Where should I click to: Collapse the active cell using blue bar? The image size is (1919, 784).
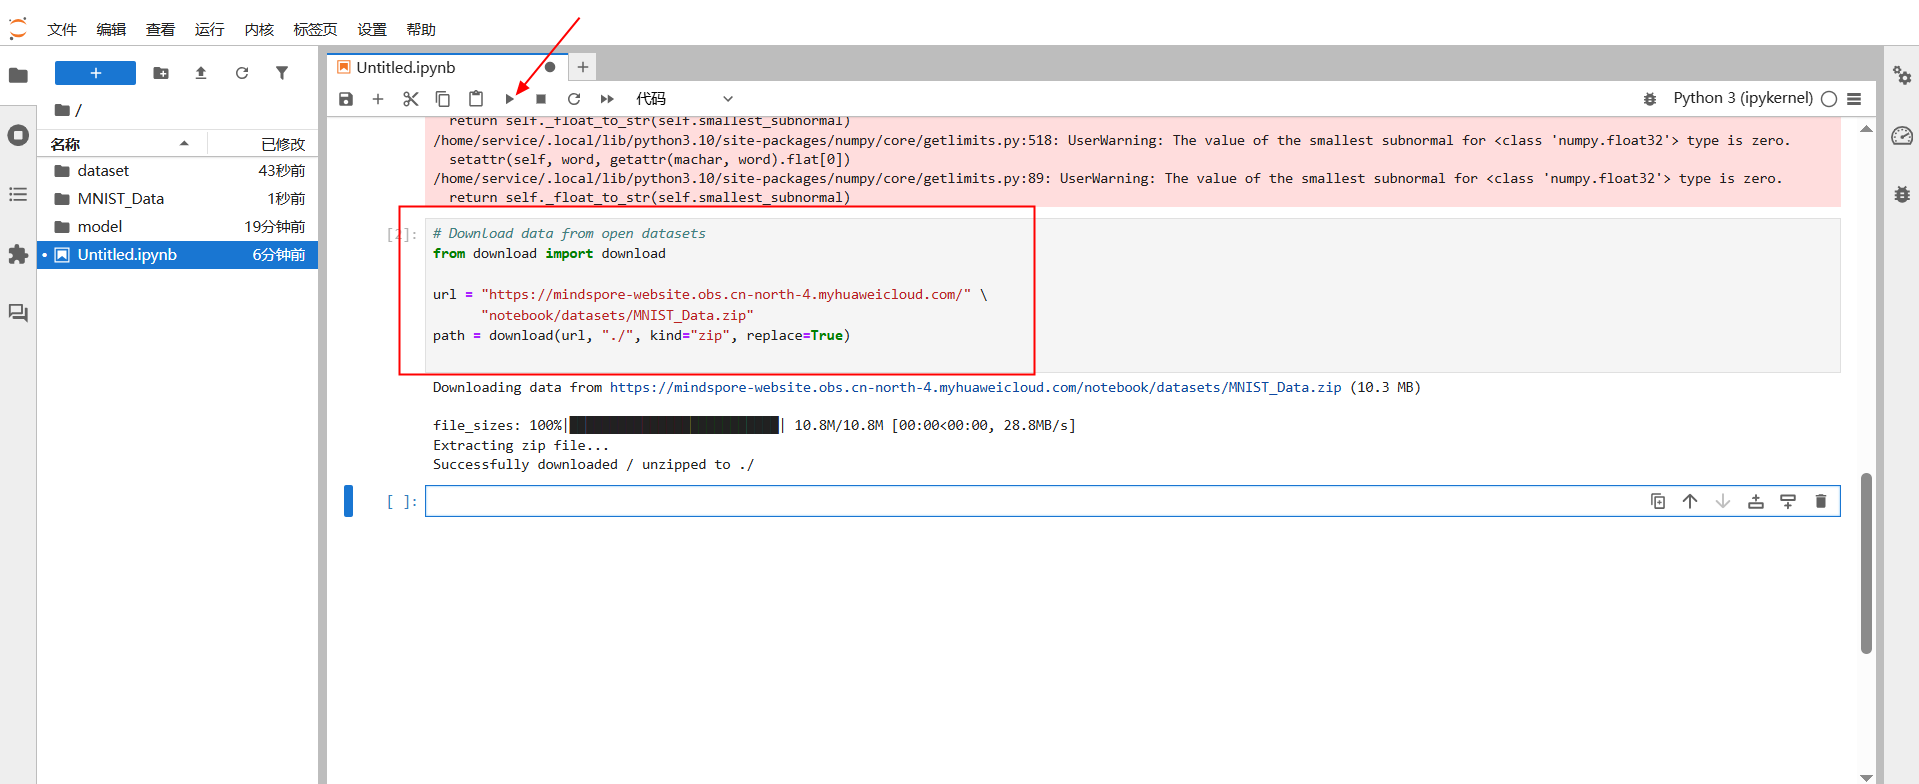[348, 501]
